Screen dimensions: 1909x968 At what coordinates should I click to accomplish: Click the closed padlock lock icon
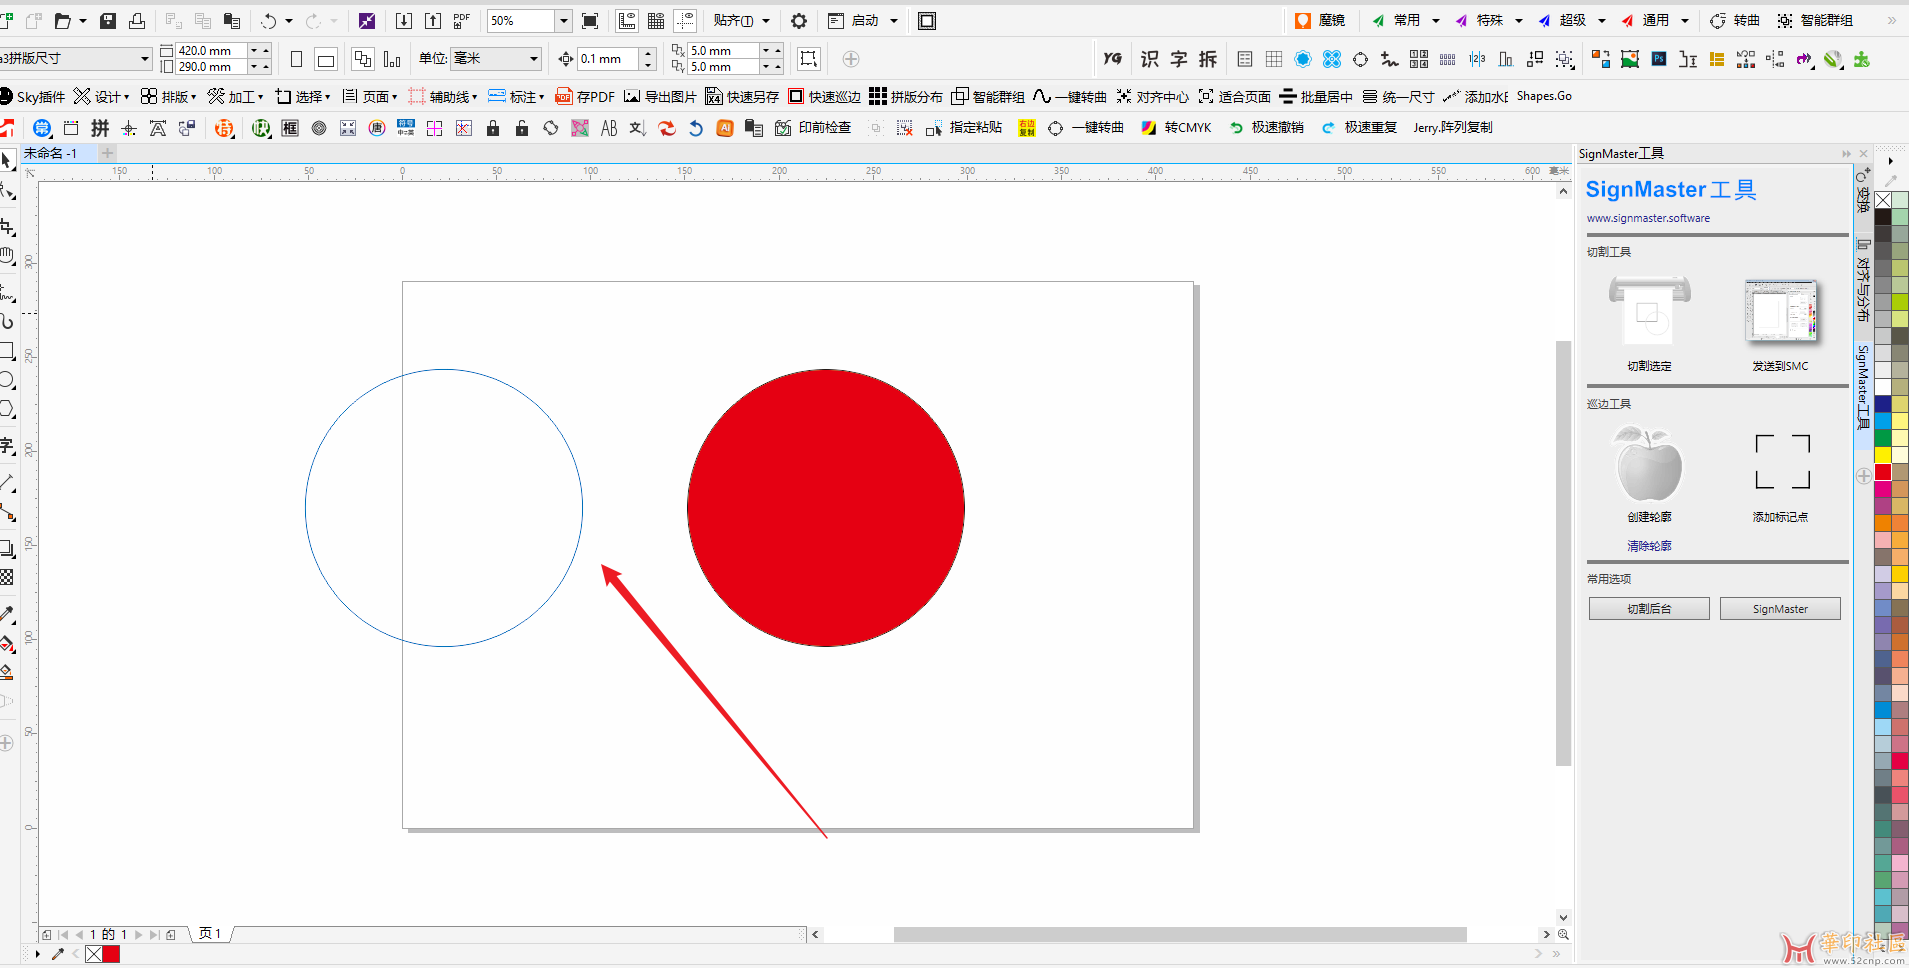point(493,127)
